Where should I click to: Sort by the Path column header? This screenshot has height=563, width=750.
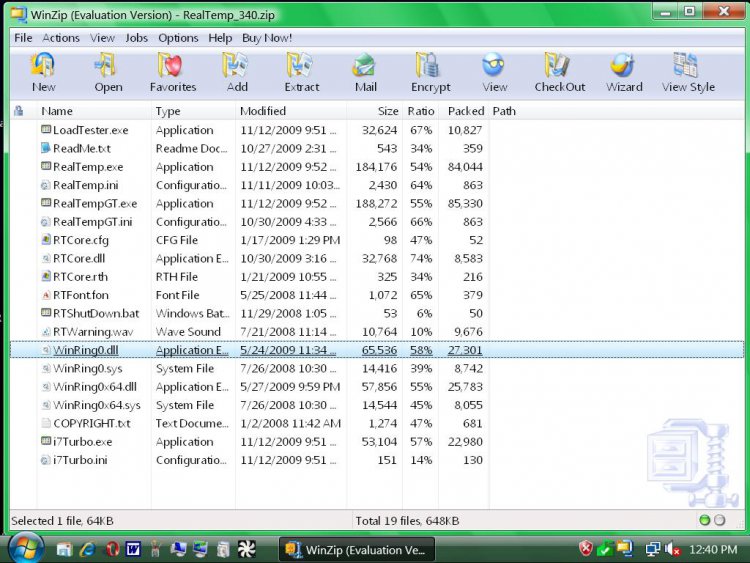point(504,111)
